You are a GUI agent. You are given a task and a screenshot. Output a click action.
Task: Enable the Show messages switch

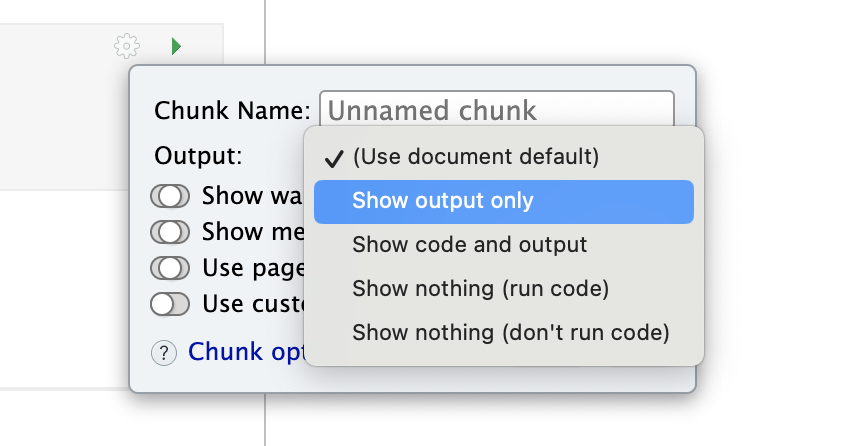point(169,232)
